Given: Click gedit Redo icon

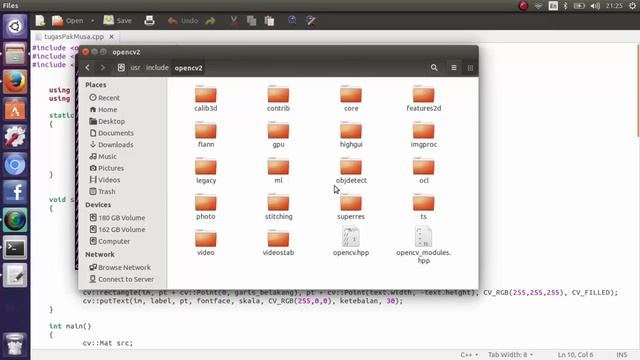Looking at the screenshot, I should click(x=210, y=20).
